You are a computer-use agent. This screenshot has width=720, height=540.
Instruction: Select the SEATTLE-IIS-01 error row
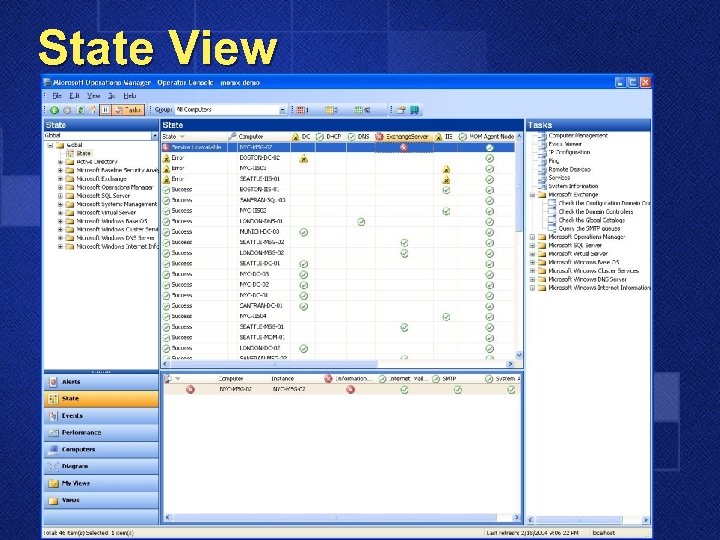click(x=338, y=180)
